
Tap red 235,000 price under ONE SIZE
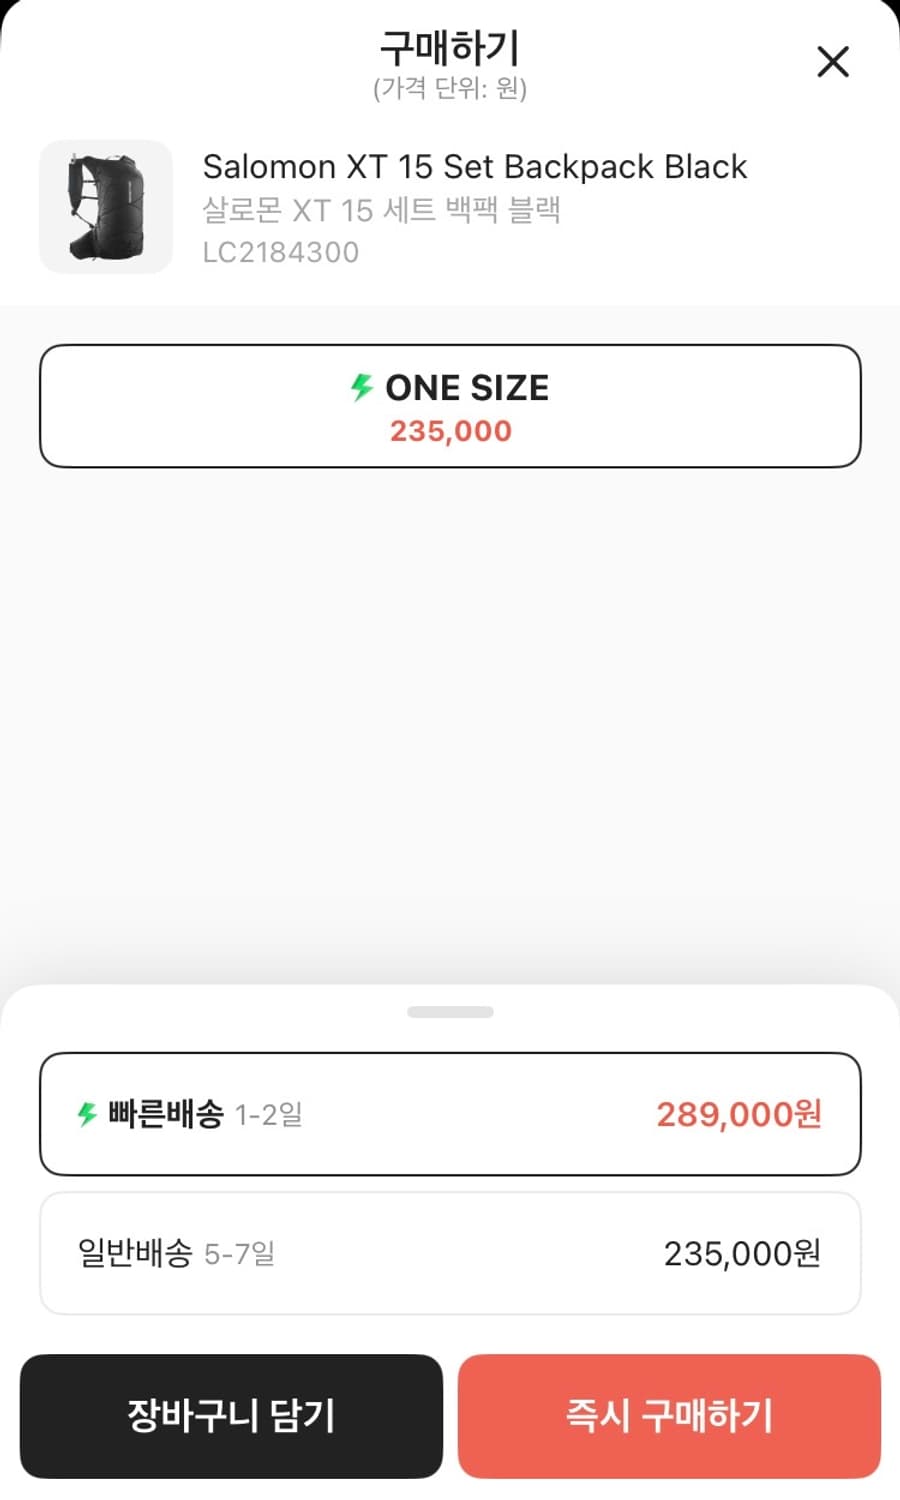451,431
